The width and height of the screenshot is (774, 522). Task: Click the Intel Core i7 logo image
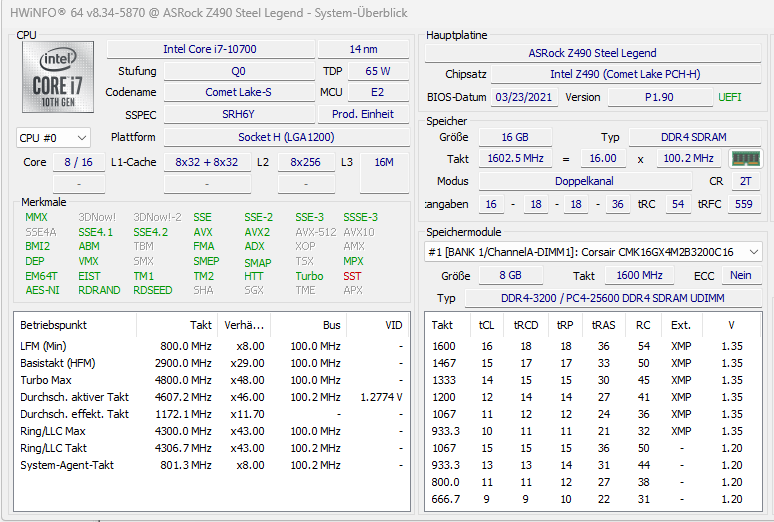(58, 77)
